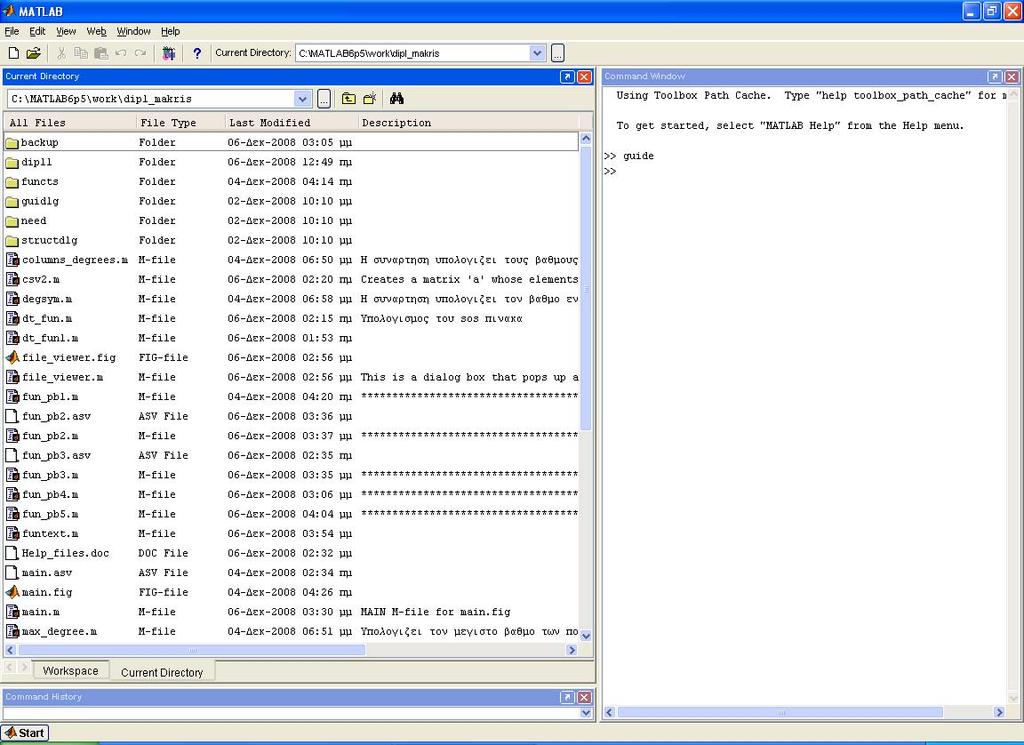This screenshot has width=1024, height=745.
Task: Undock the Current Directory panel
Action: point(567,76)
